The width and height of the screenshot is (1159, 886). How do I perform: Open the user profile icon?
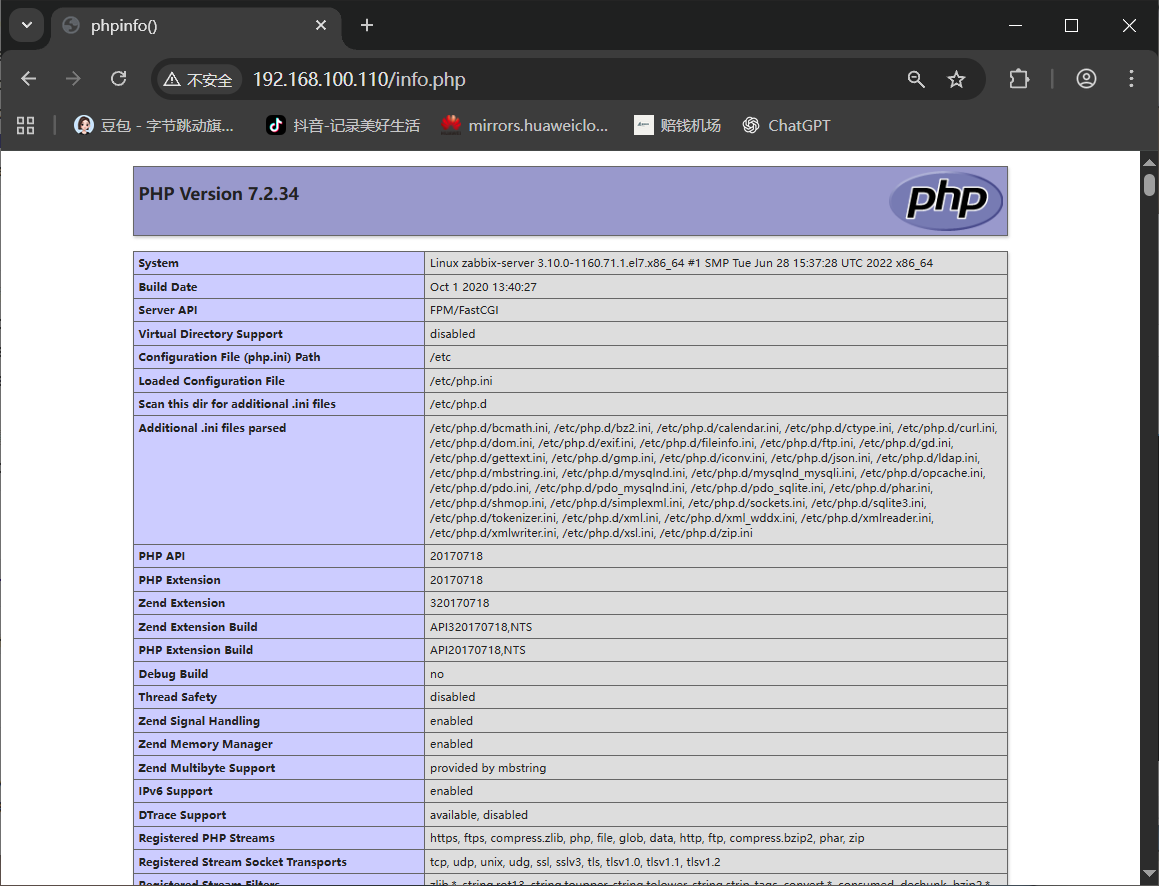pos(1086,79)
